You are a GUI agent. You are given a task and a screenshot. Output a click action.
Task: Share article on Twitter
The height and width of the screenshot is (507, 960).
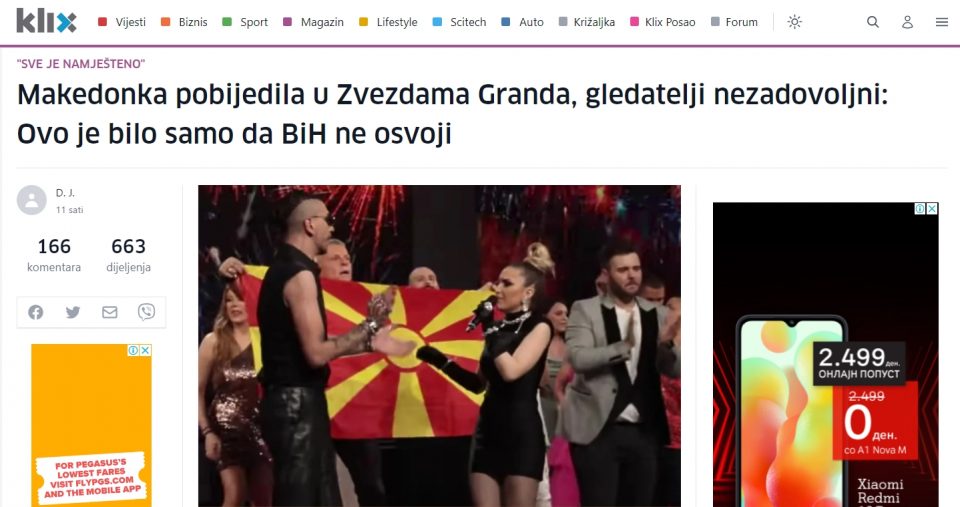click(73, 312)
